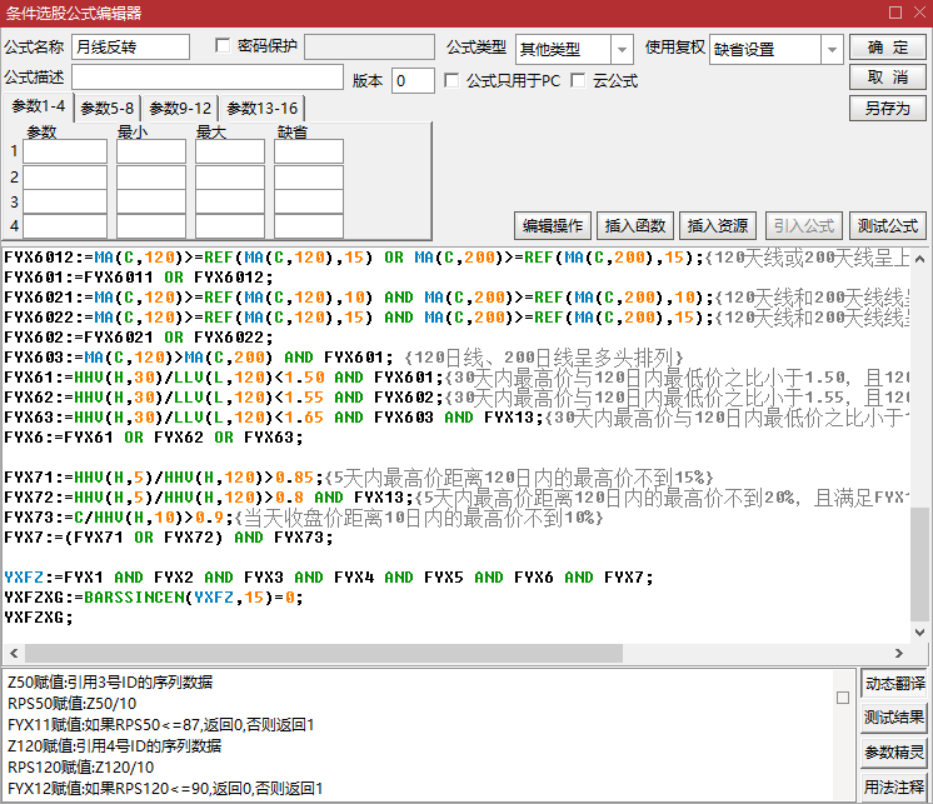Click code line starting YXFZ:=FYX1

328,577
